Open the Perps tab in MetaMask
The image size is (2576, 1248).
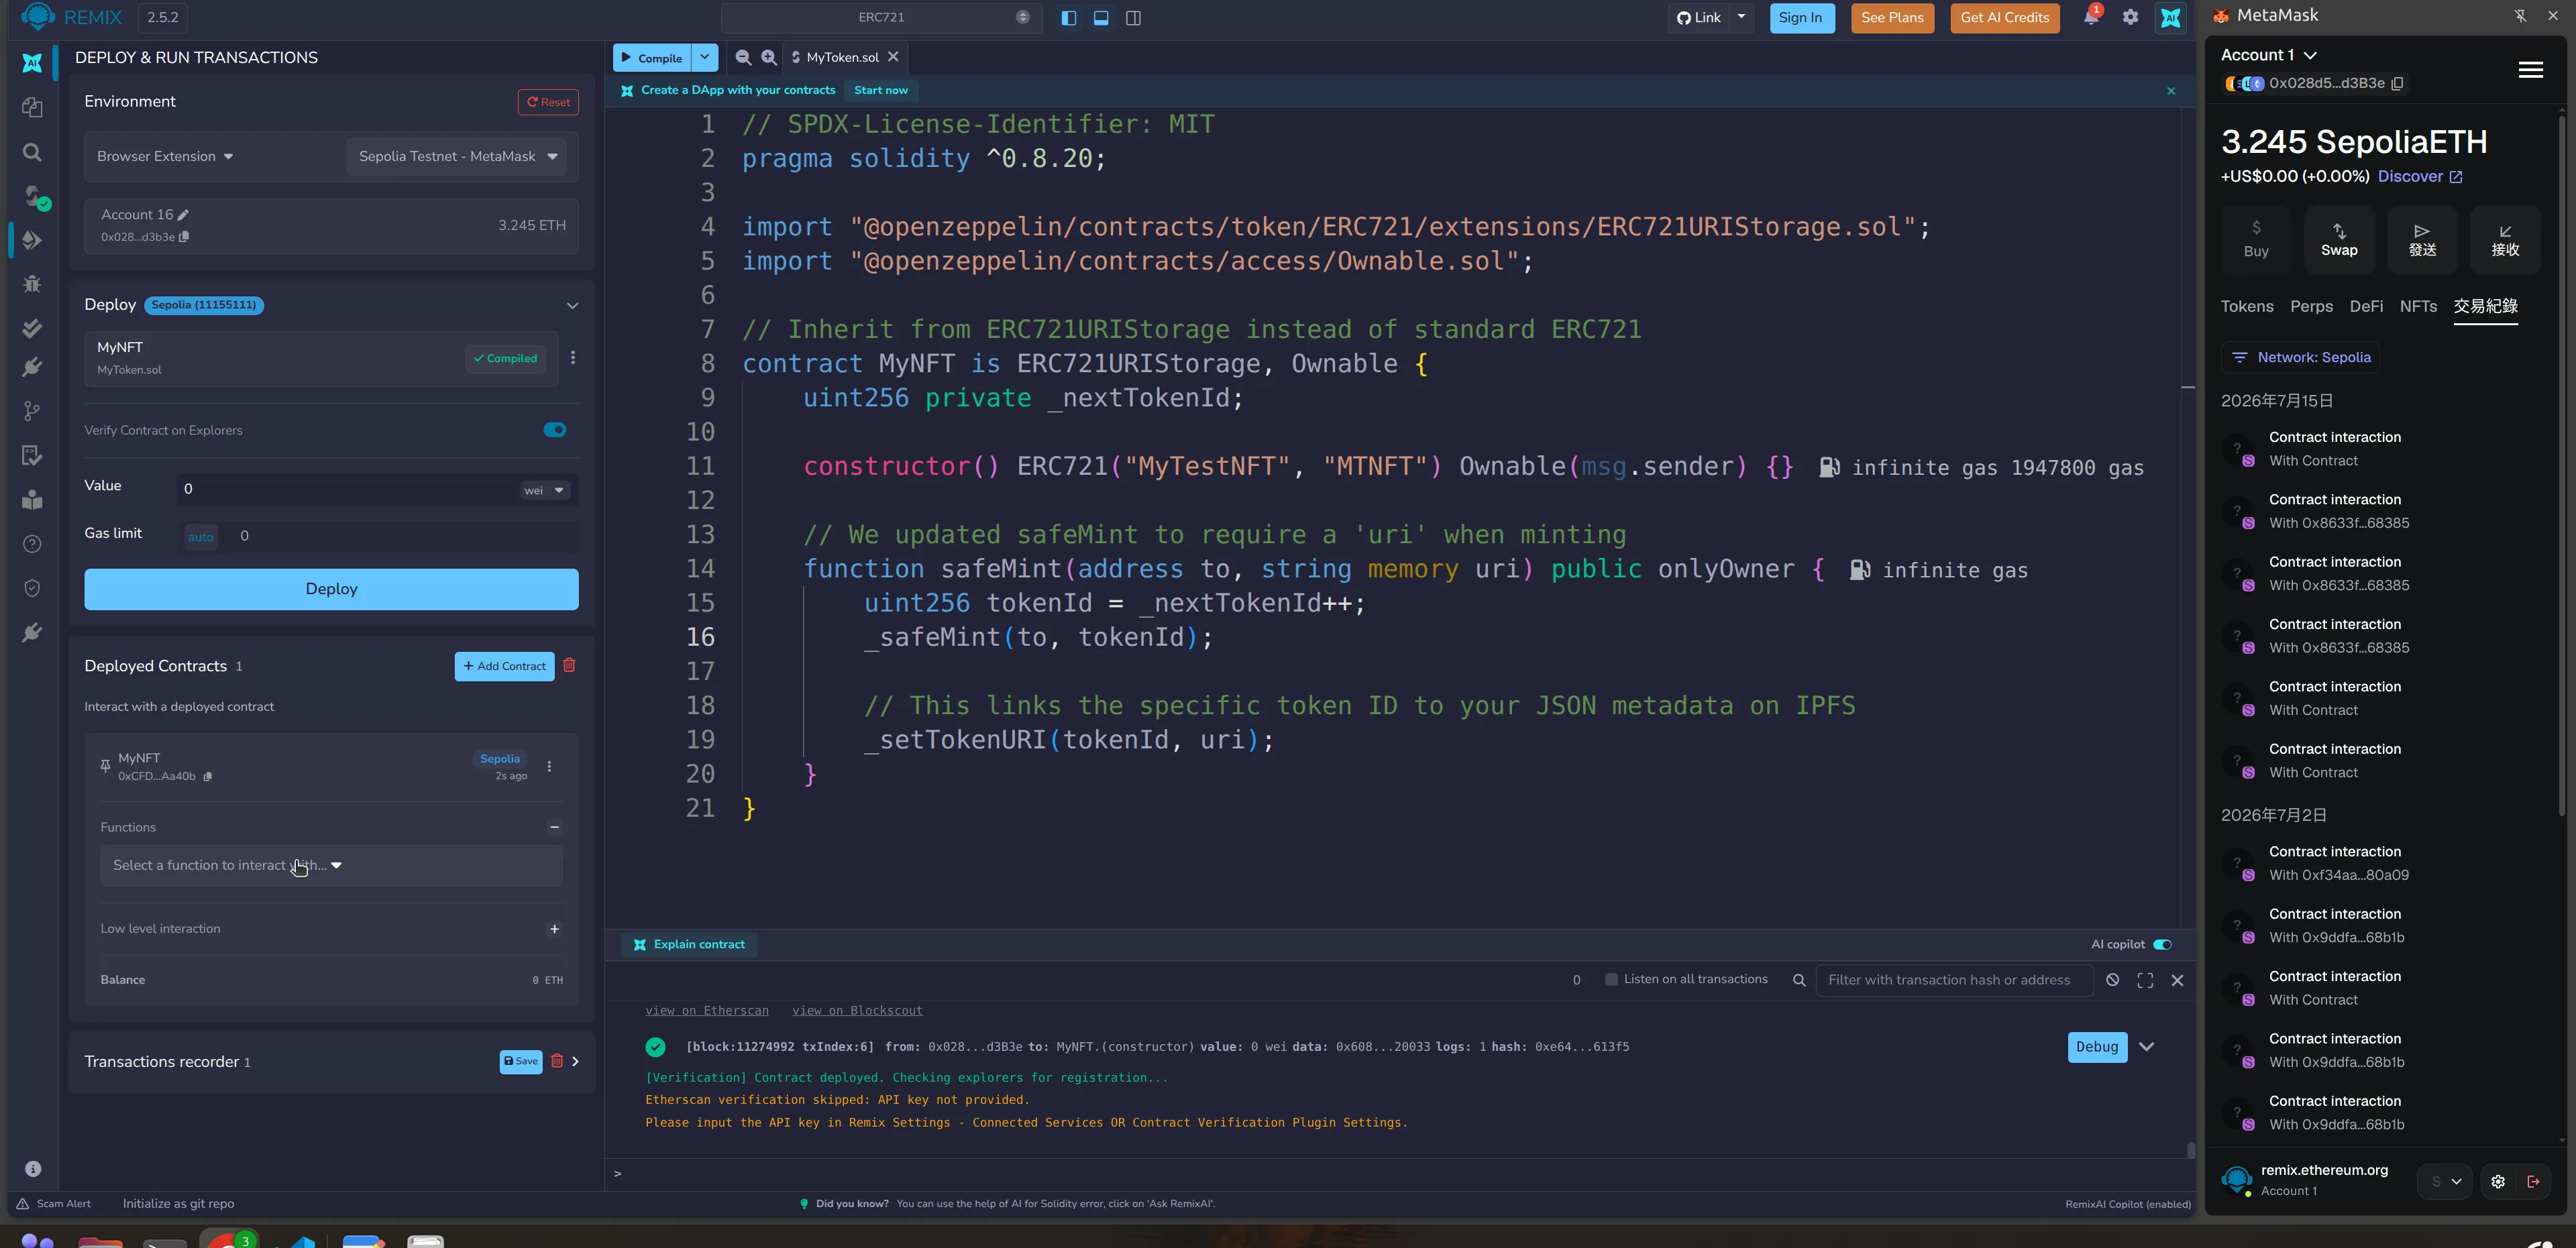click(x=2311, y=306)
